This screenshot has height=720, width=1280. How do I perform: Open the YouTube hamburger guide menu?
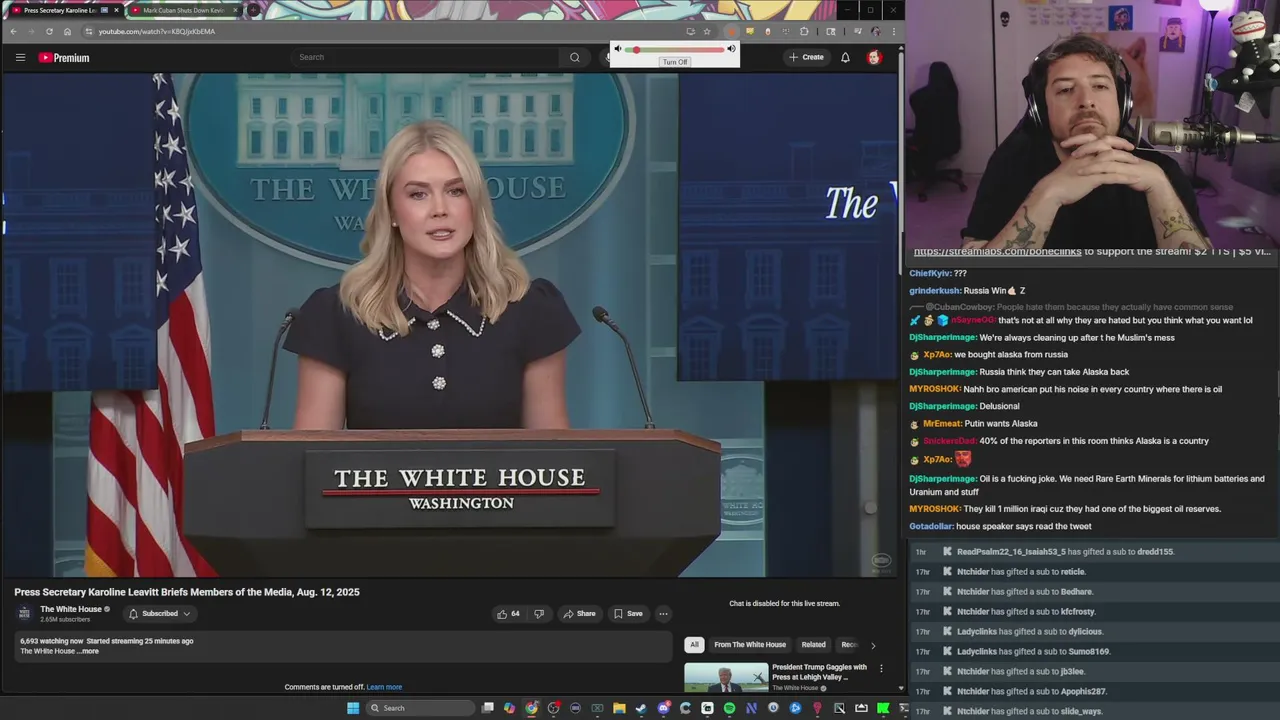20,57
